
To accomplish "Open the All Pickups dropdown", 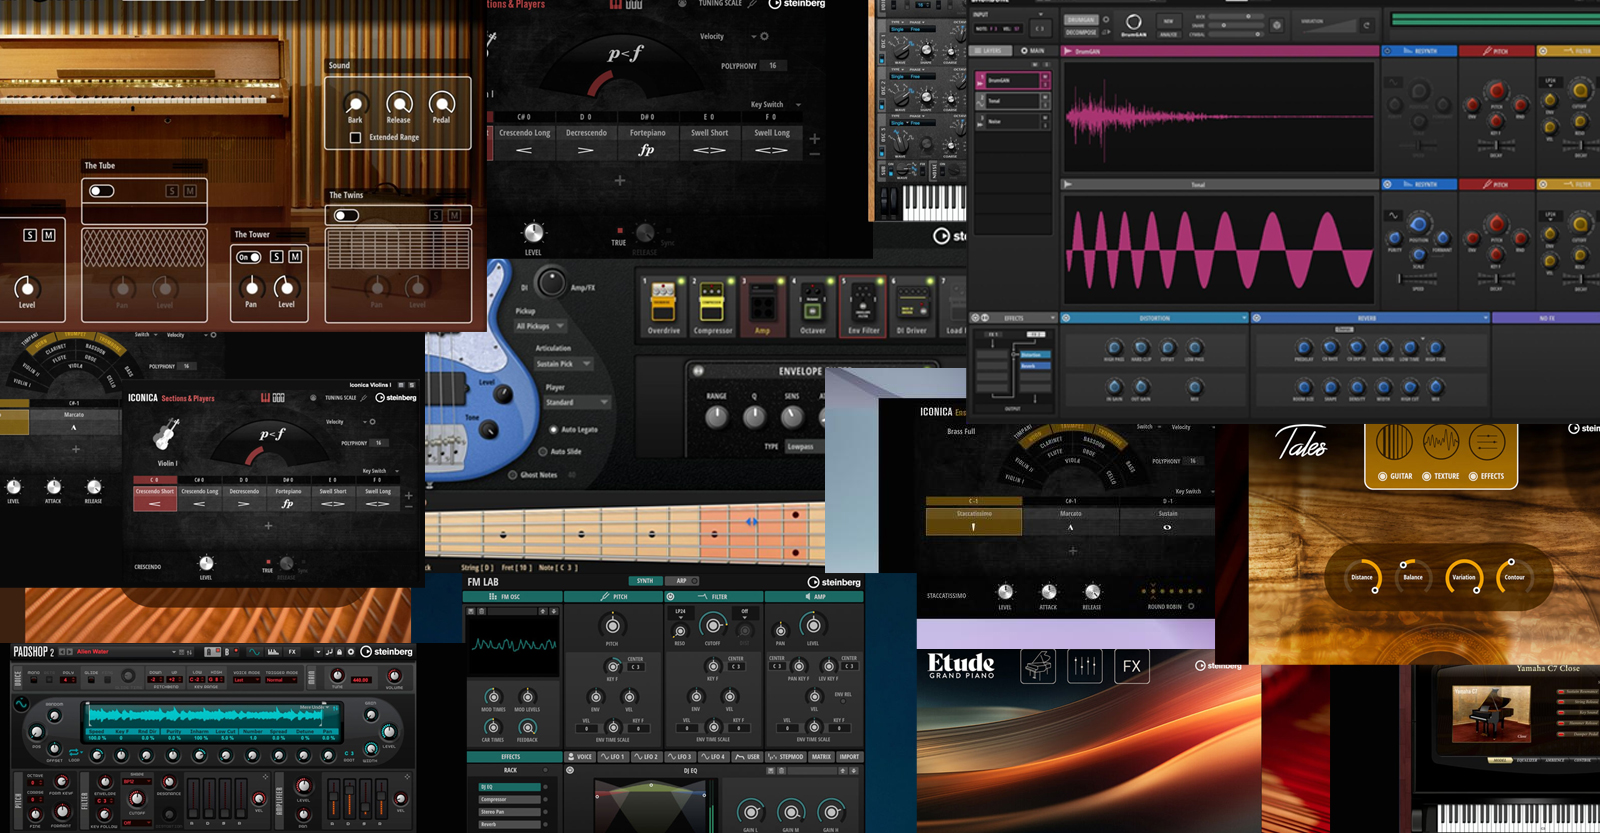I will click(540, 326).
